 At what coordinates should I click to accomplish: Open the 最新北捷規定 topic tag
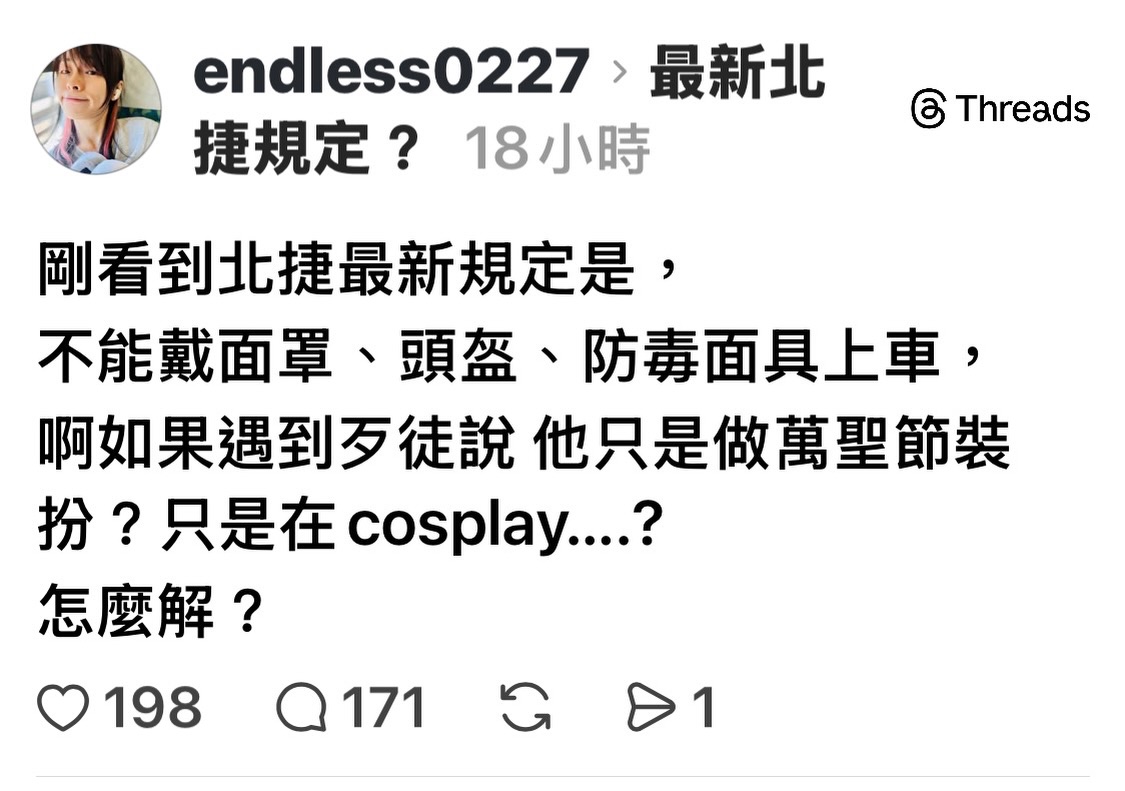pyautogui.click(x=509, y=109)
